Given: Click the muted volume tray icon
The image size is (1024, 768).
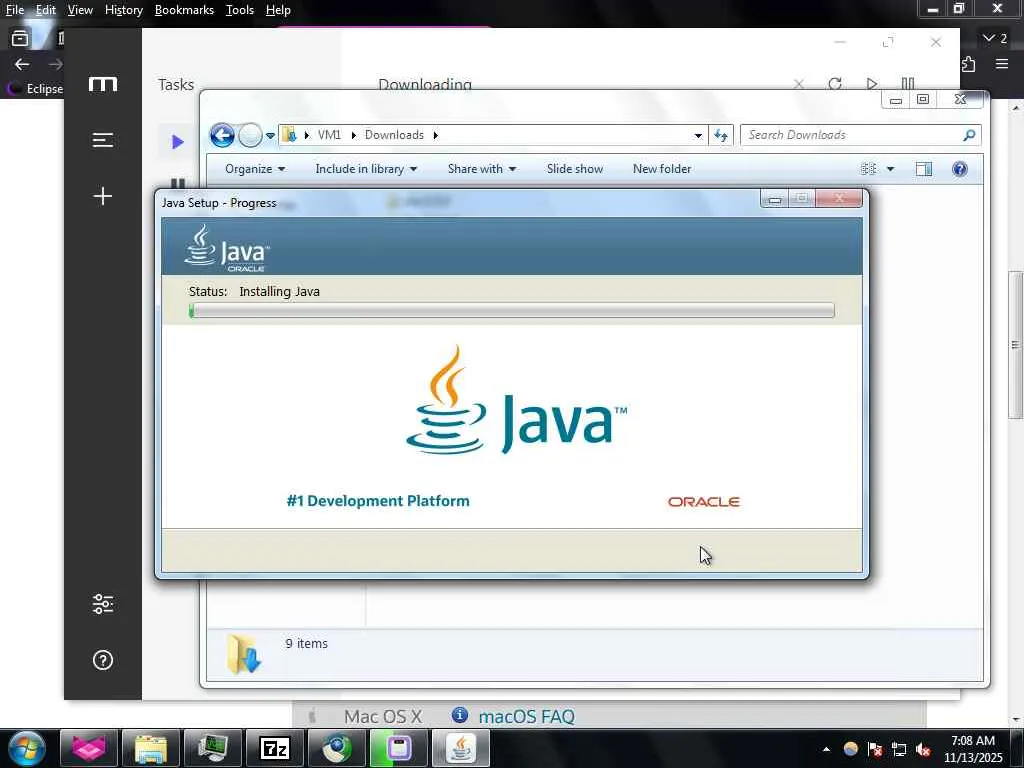Looking at the screenshot, I should point(923,750).
